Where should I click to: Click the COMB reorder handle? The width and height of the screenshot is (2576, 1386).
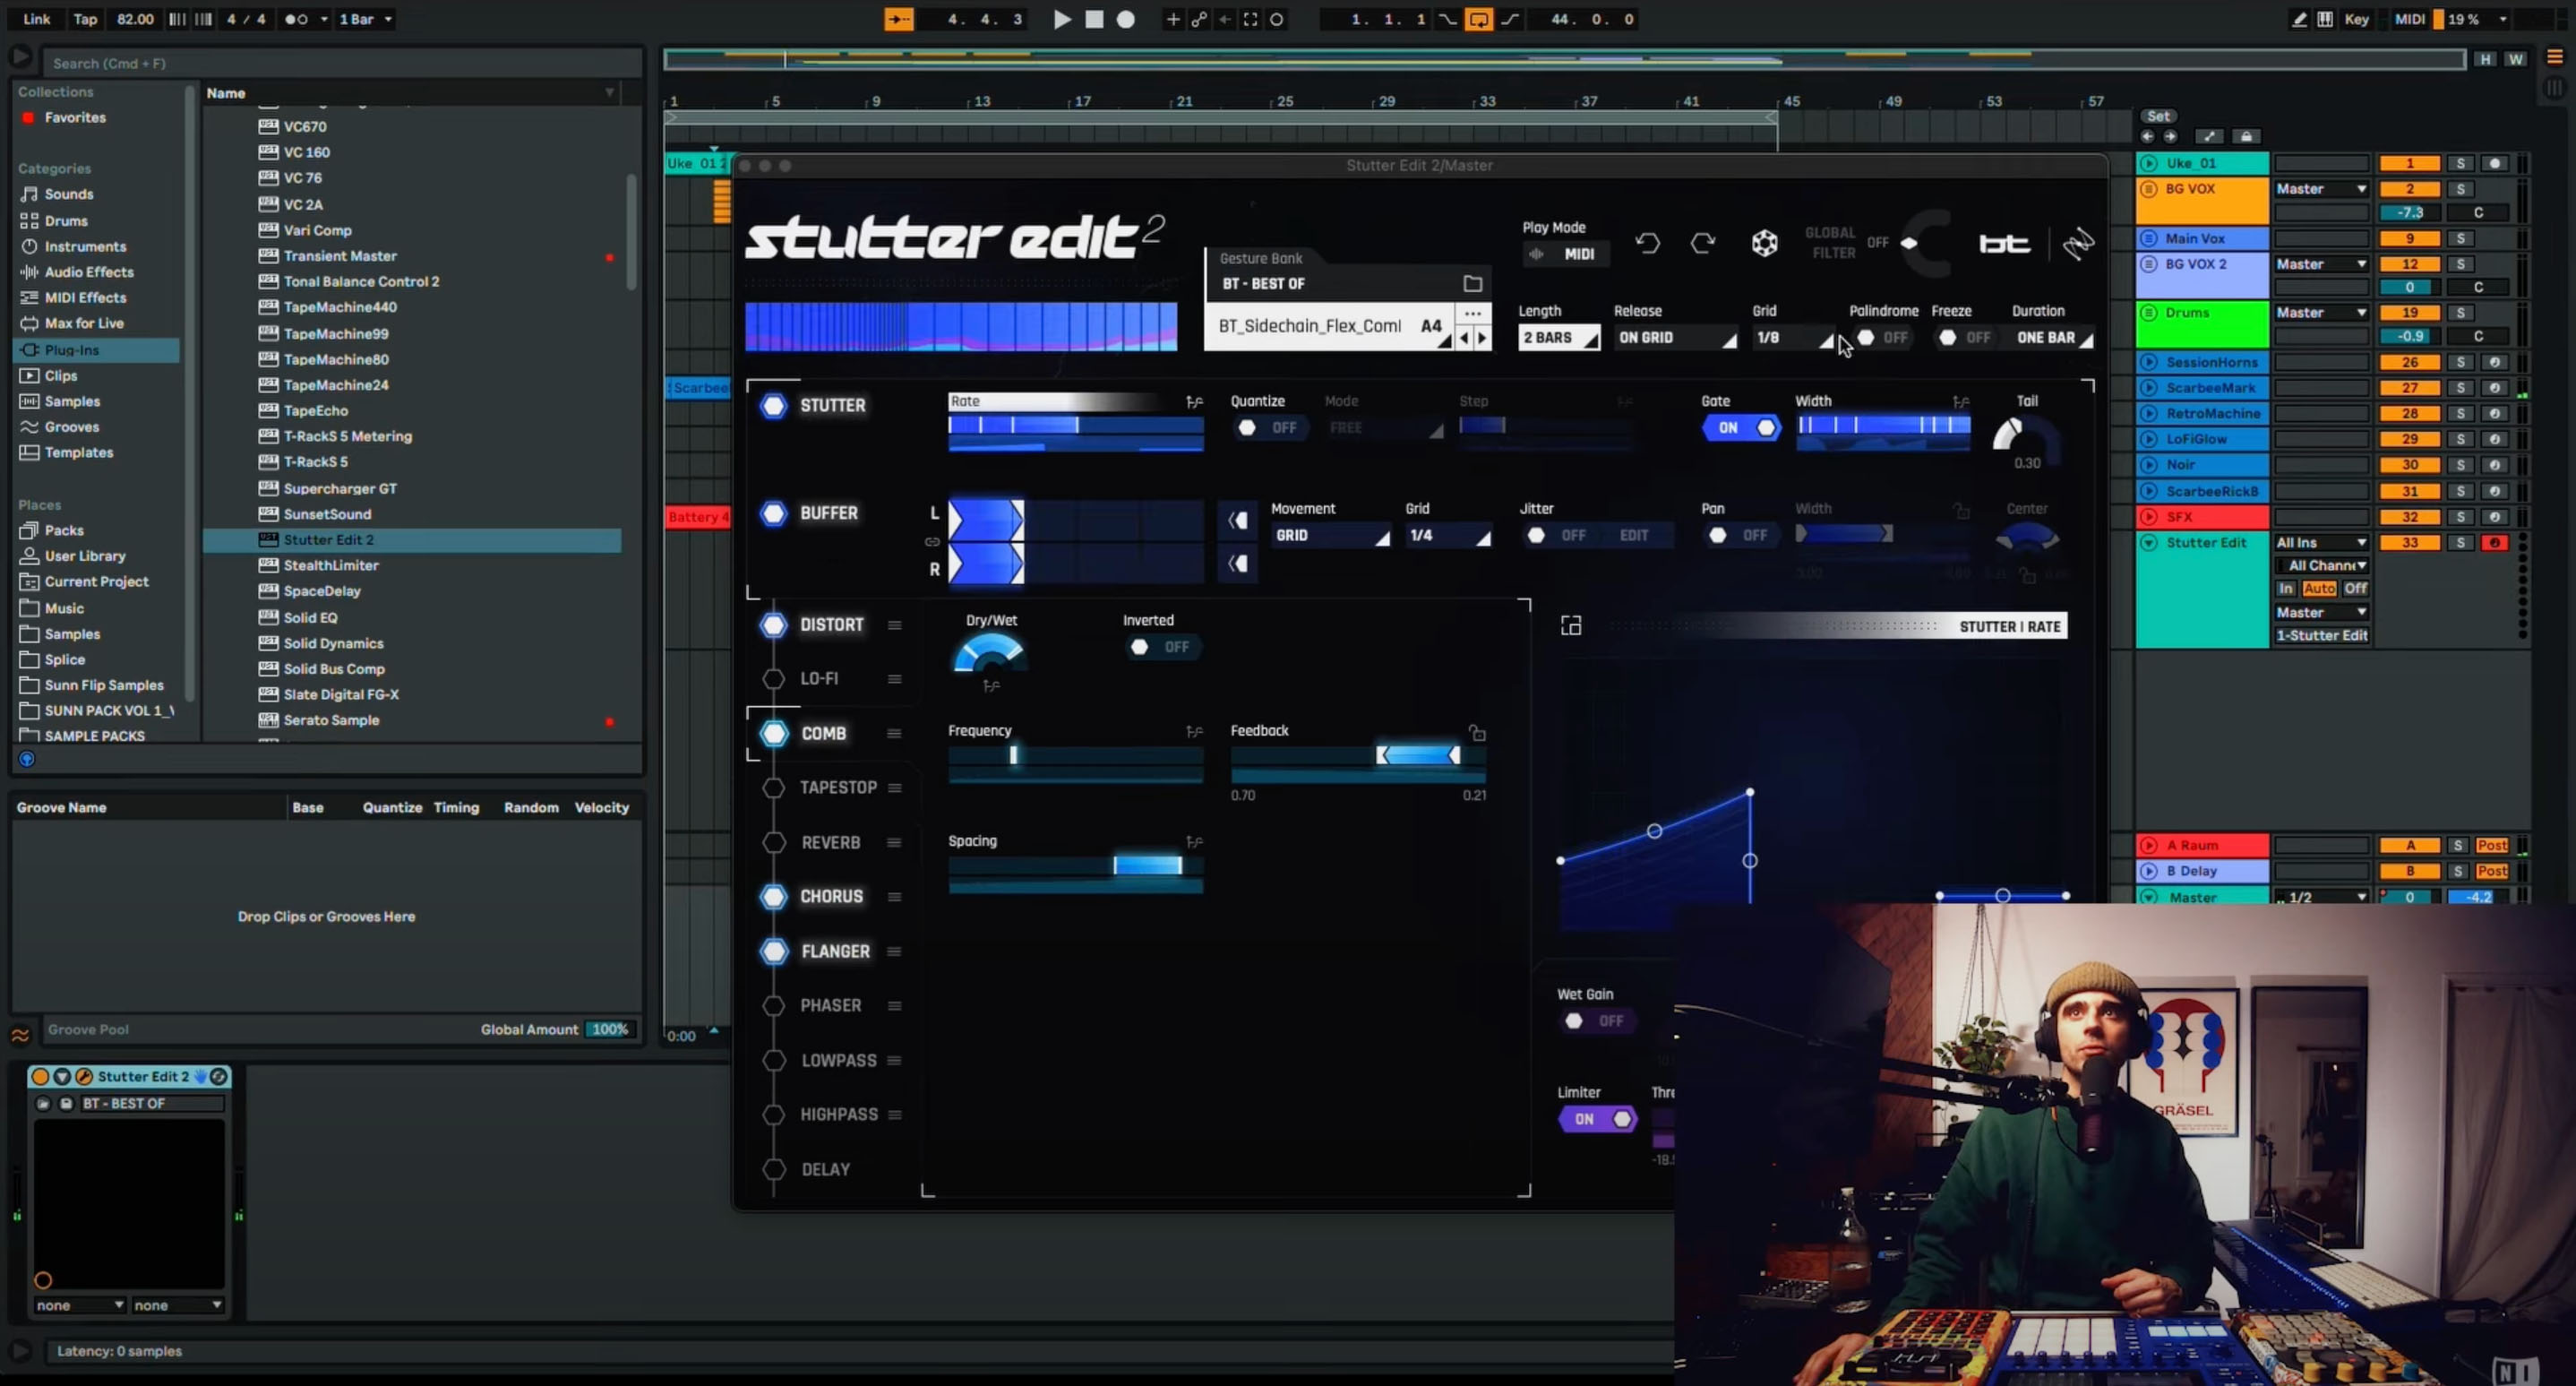click(x=895, y=734)
